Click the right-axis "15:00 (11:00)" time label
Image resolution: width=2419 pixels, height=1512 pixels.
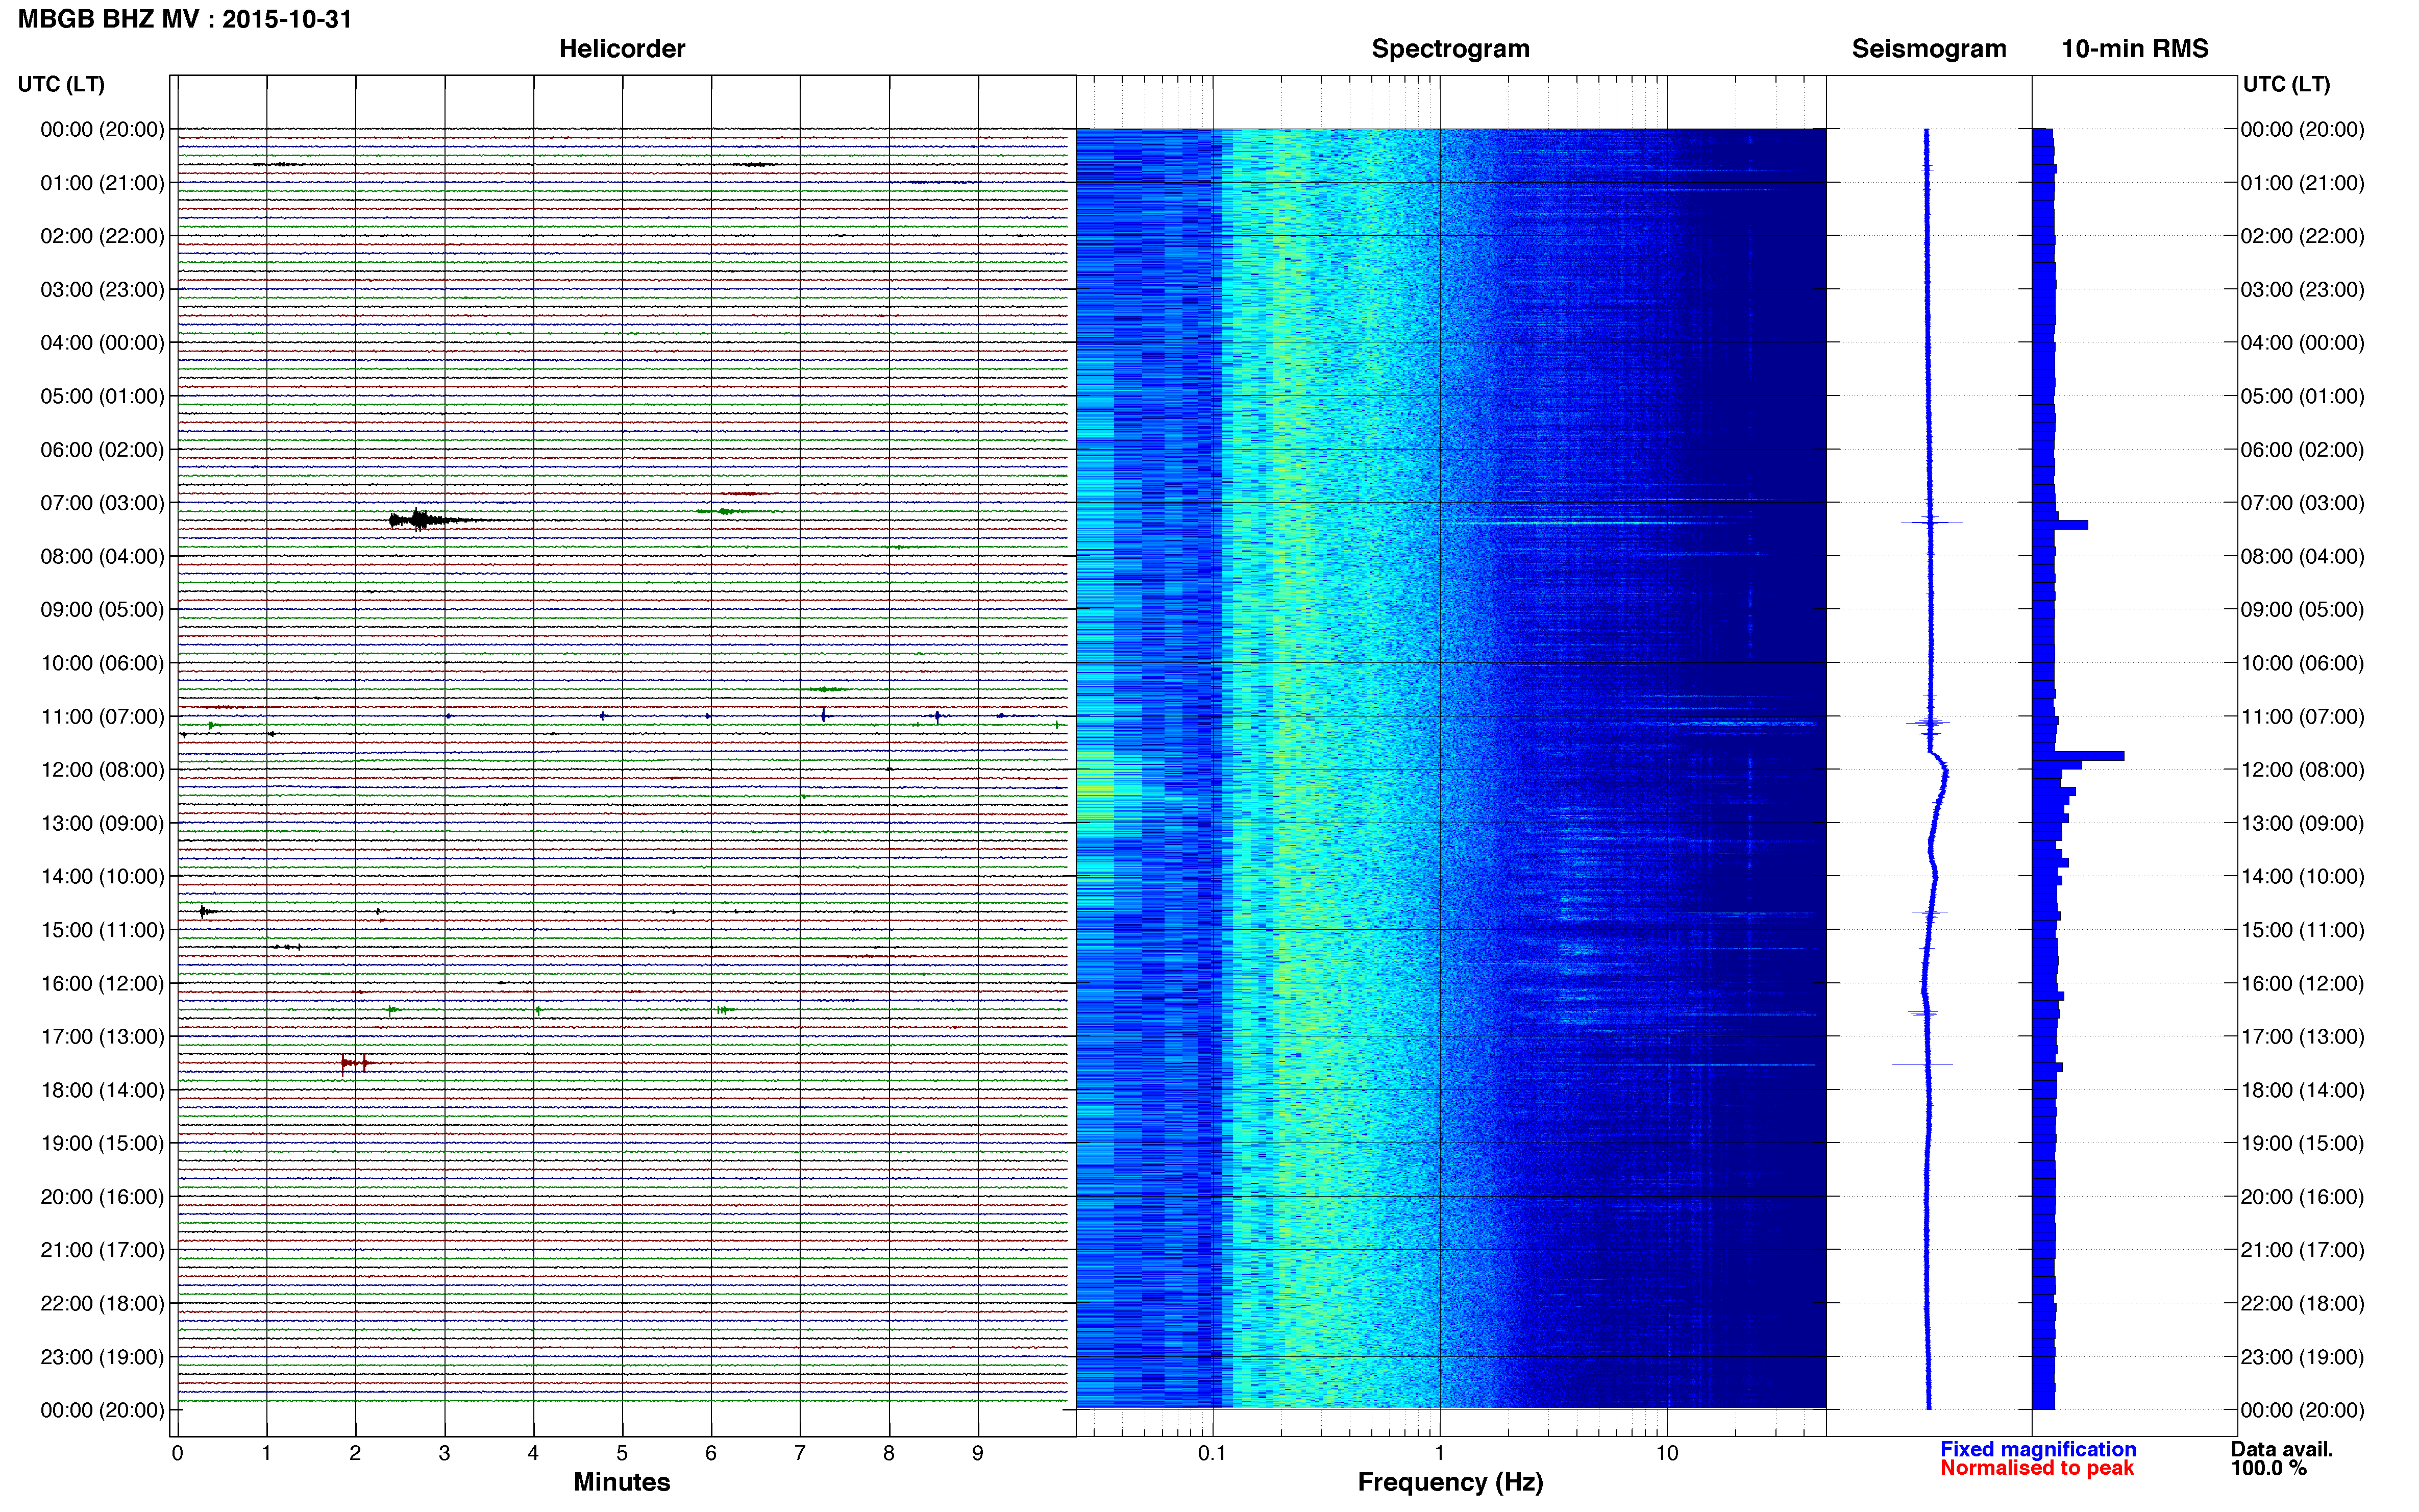[2302, 930]
